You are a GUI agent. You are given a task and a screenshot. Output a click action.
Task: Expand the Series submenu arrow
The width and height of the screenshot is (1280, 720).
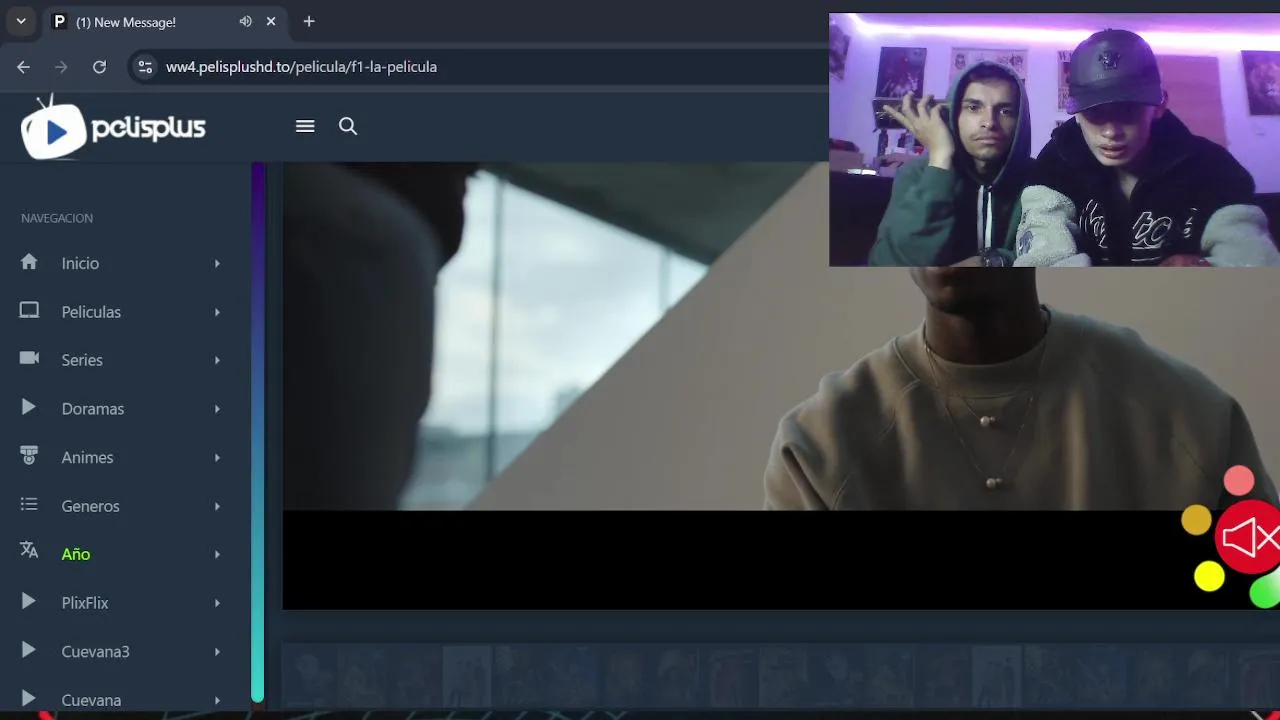point(217,360)
